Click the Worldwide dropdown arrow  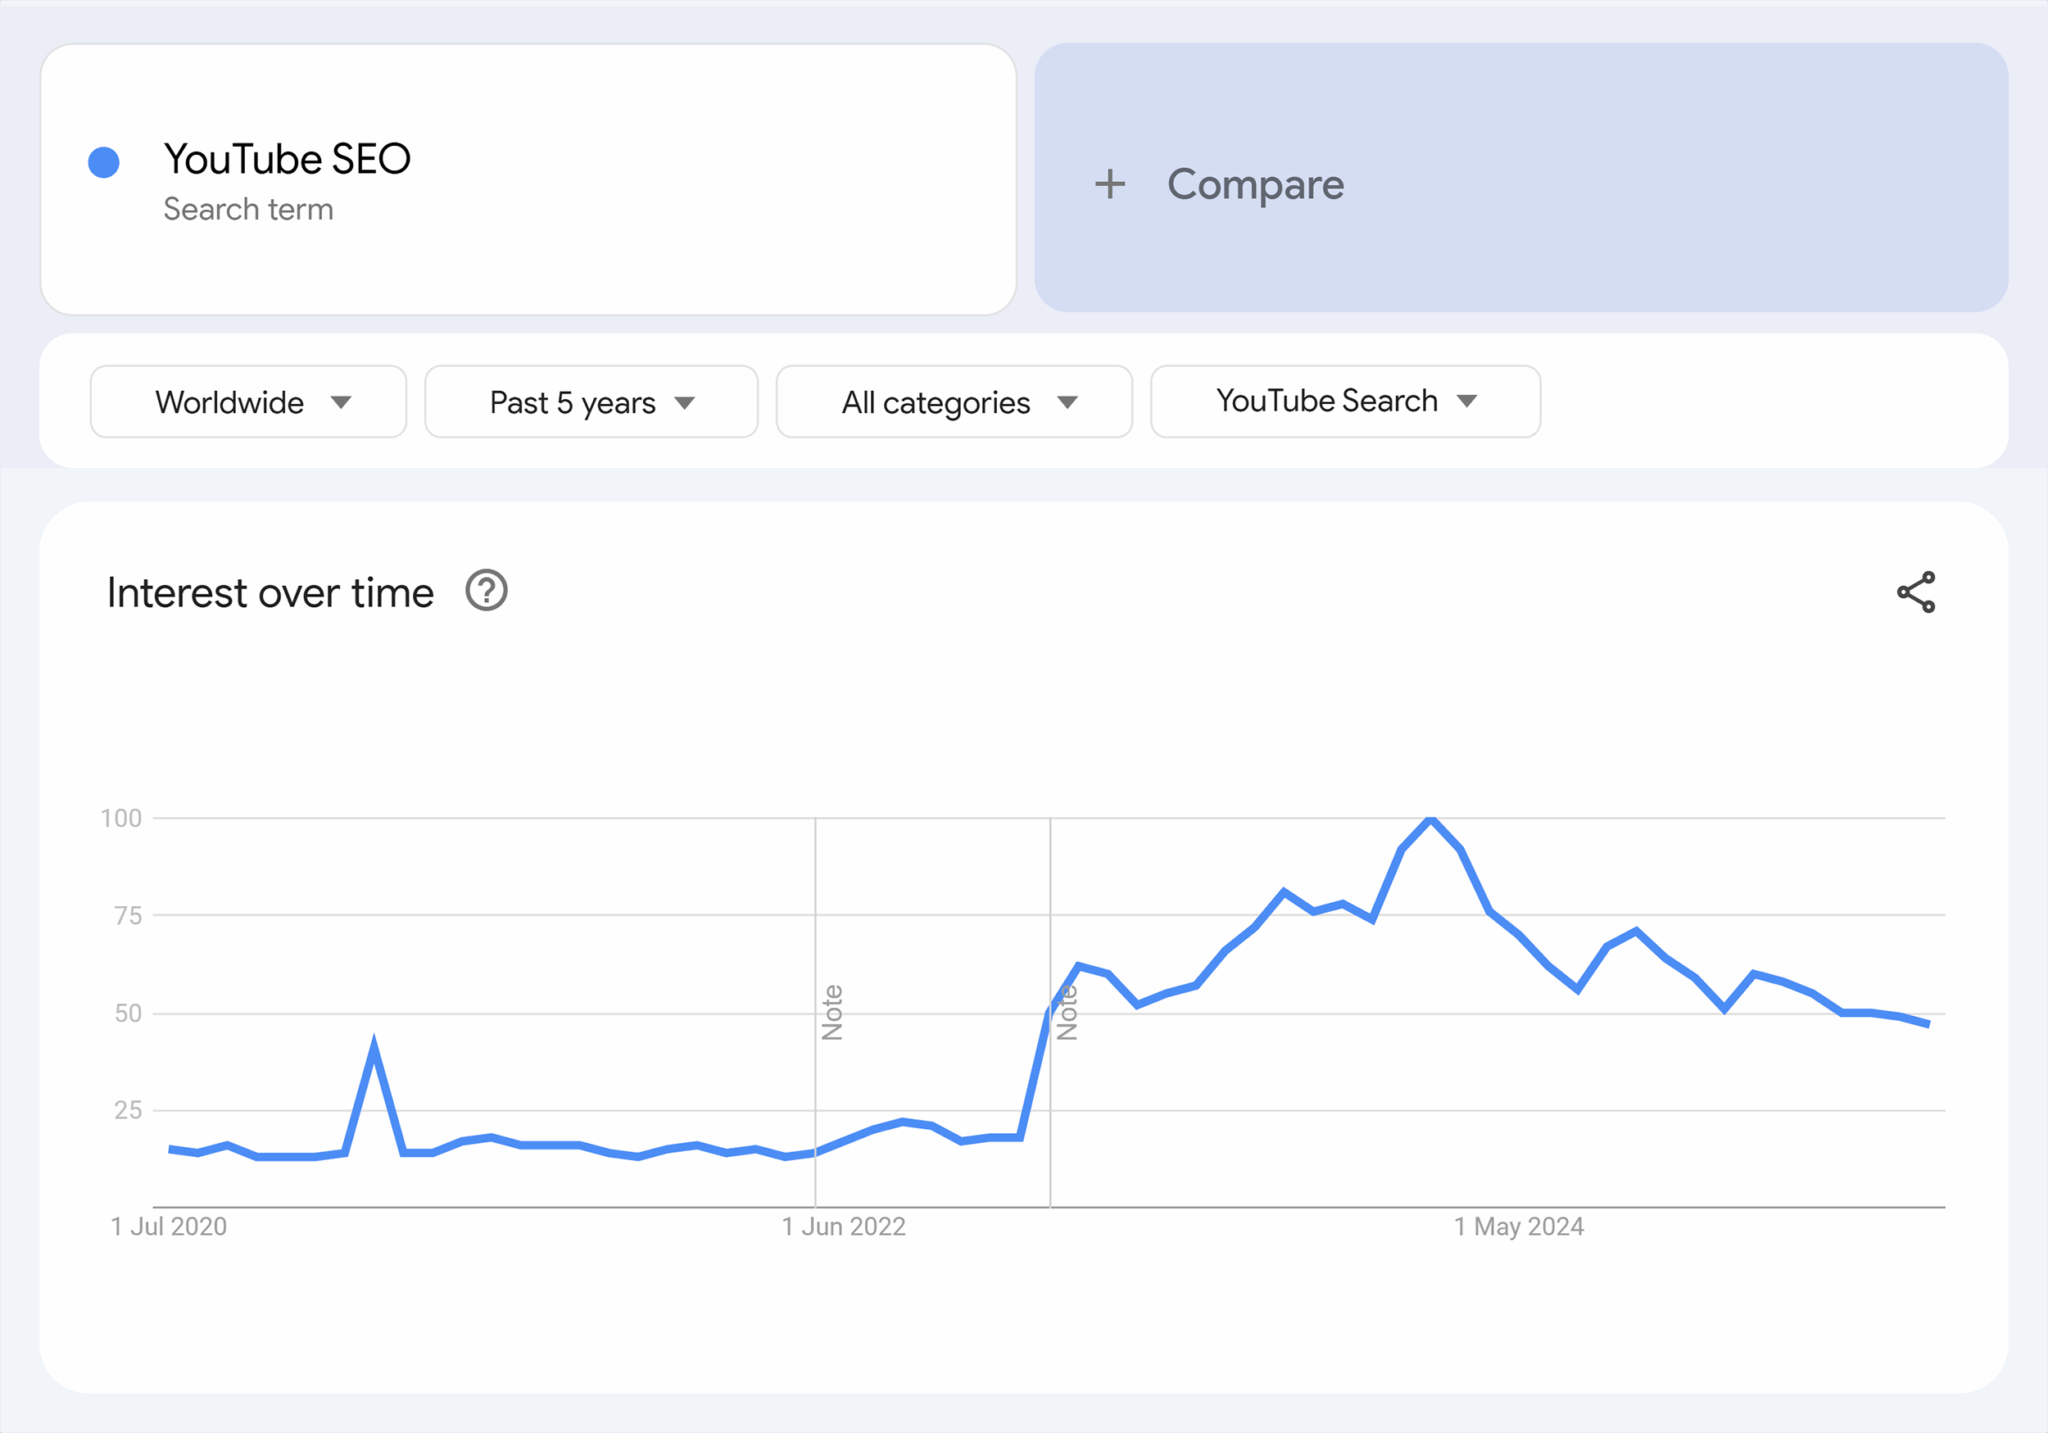click(341, 401)
